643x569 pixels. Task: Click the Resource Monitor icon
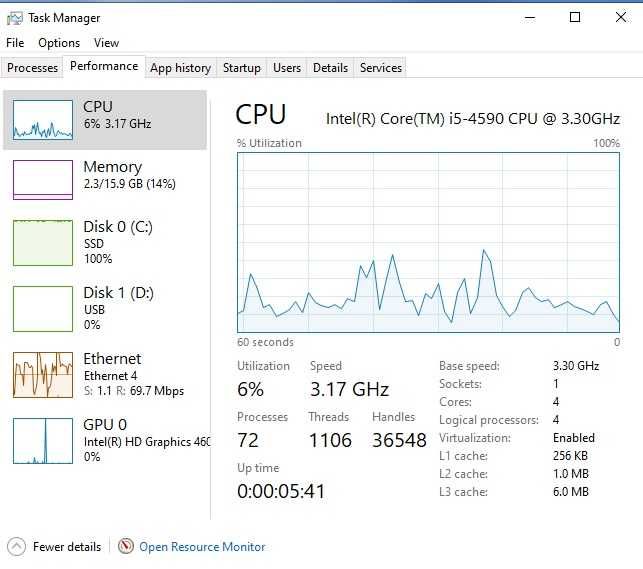[x=126, y=547]
